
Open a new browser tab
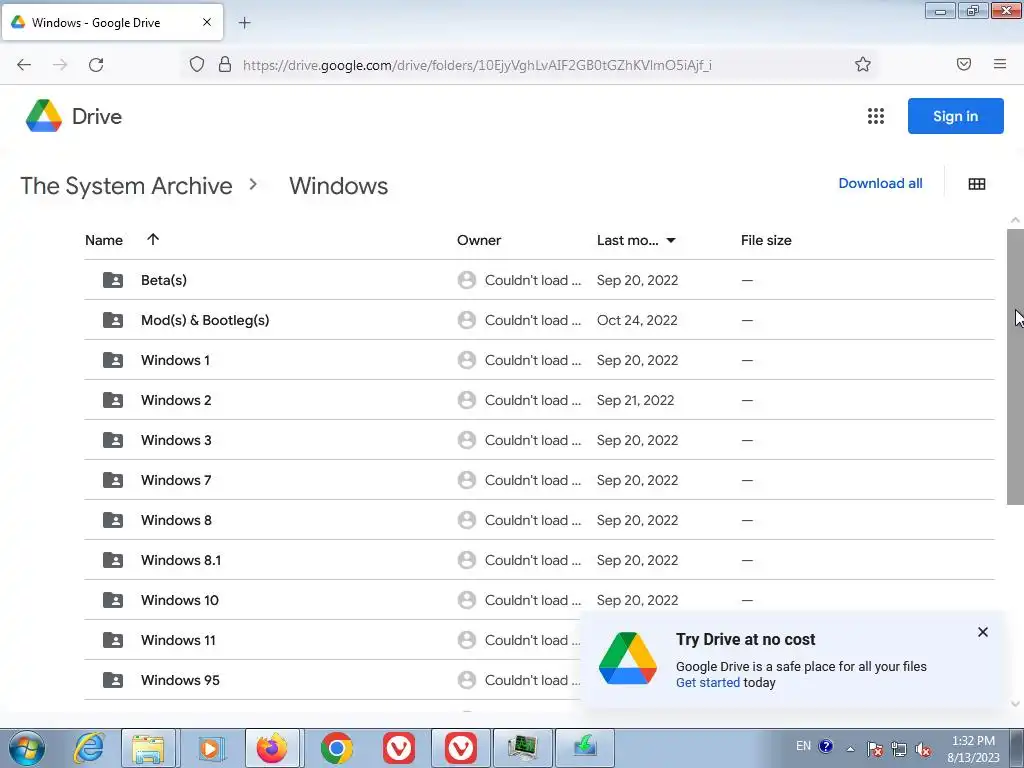click(244, 23)
